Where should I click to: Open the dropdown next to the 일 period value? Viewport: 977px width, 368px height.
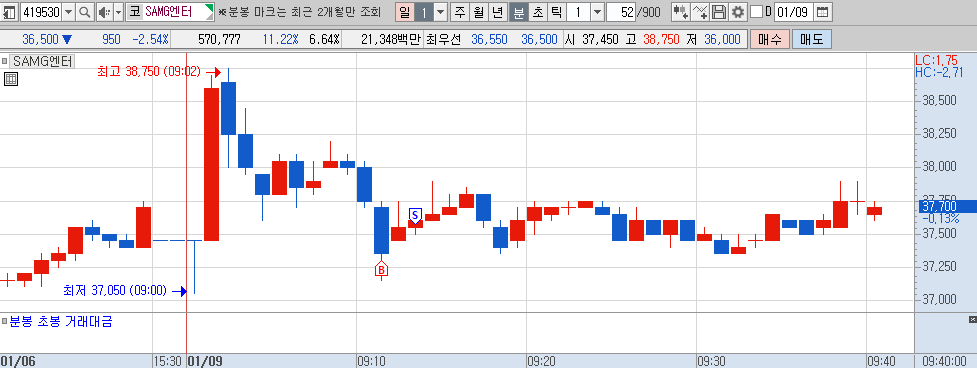440,12
